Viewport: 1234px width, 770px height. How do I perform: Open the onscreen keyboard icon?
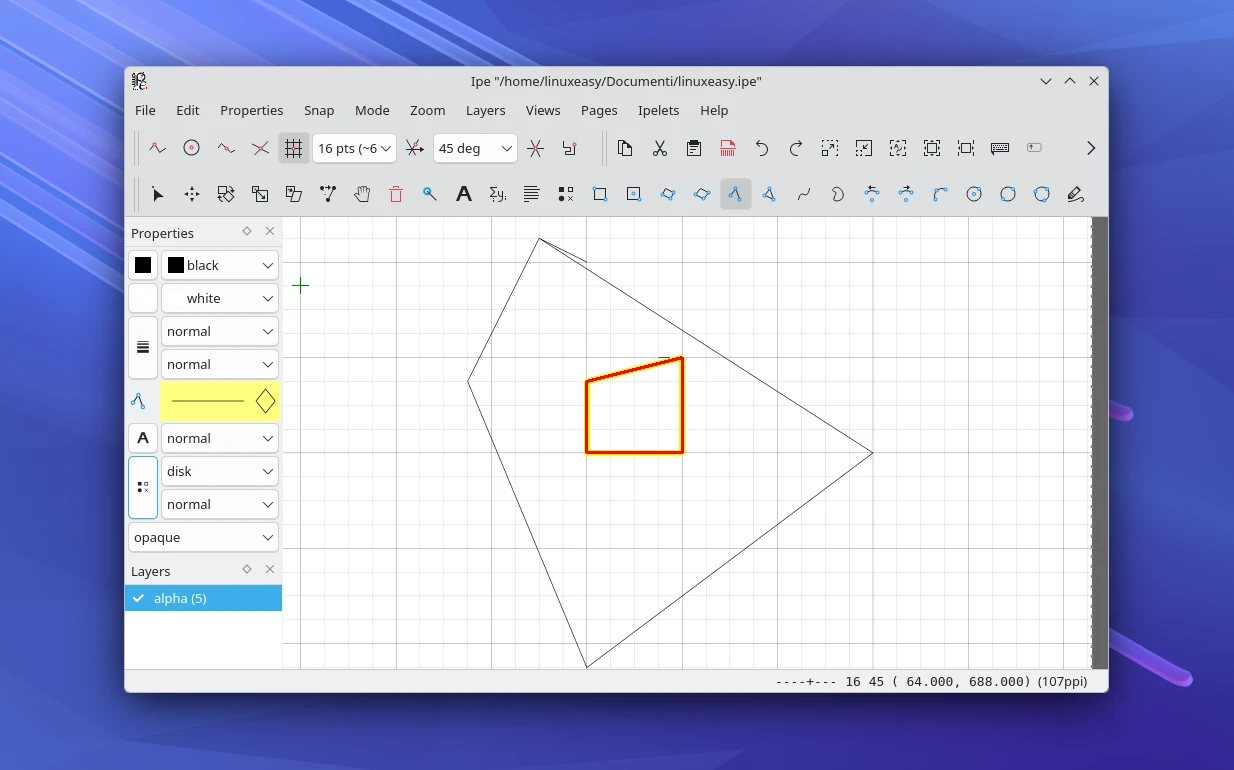999,148
